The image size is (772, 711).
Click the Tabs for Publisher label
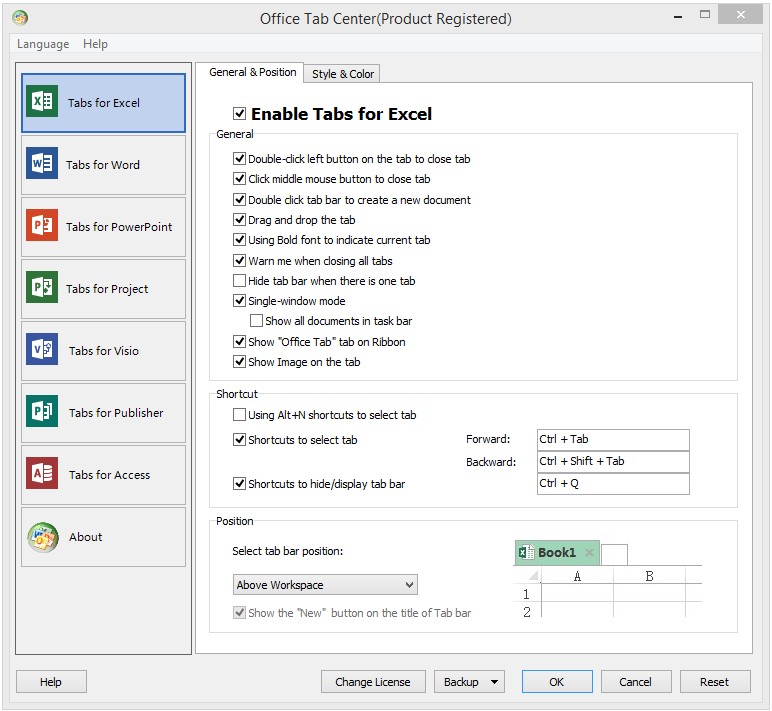click(116, 413)
